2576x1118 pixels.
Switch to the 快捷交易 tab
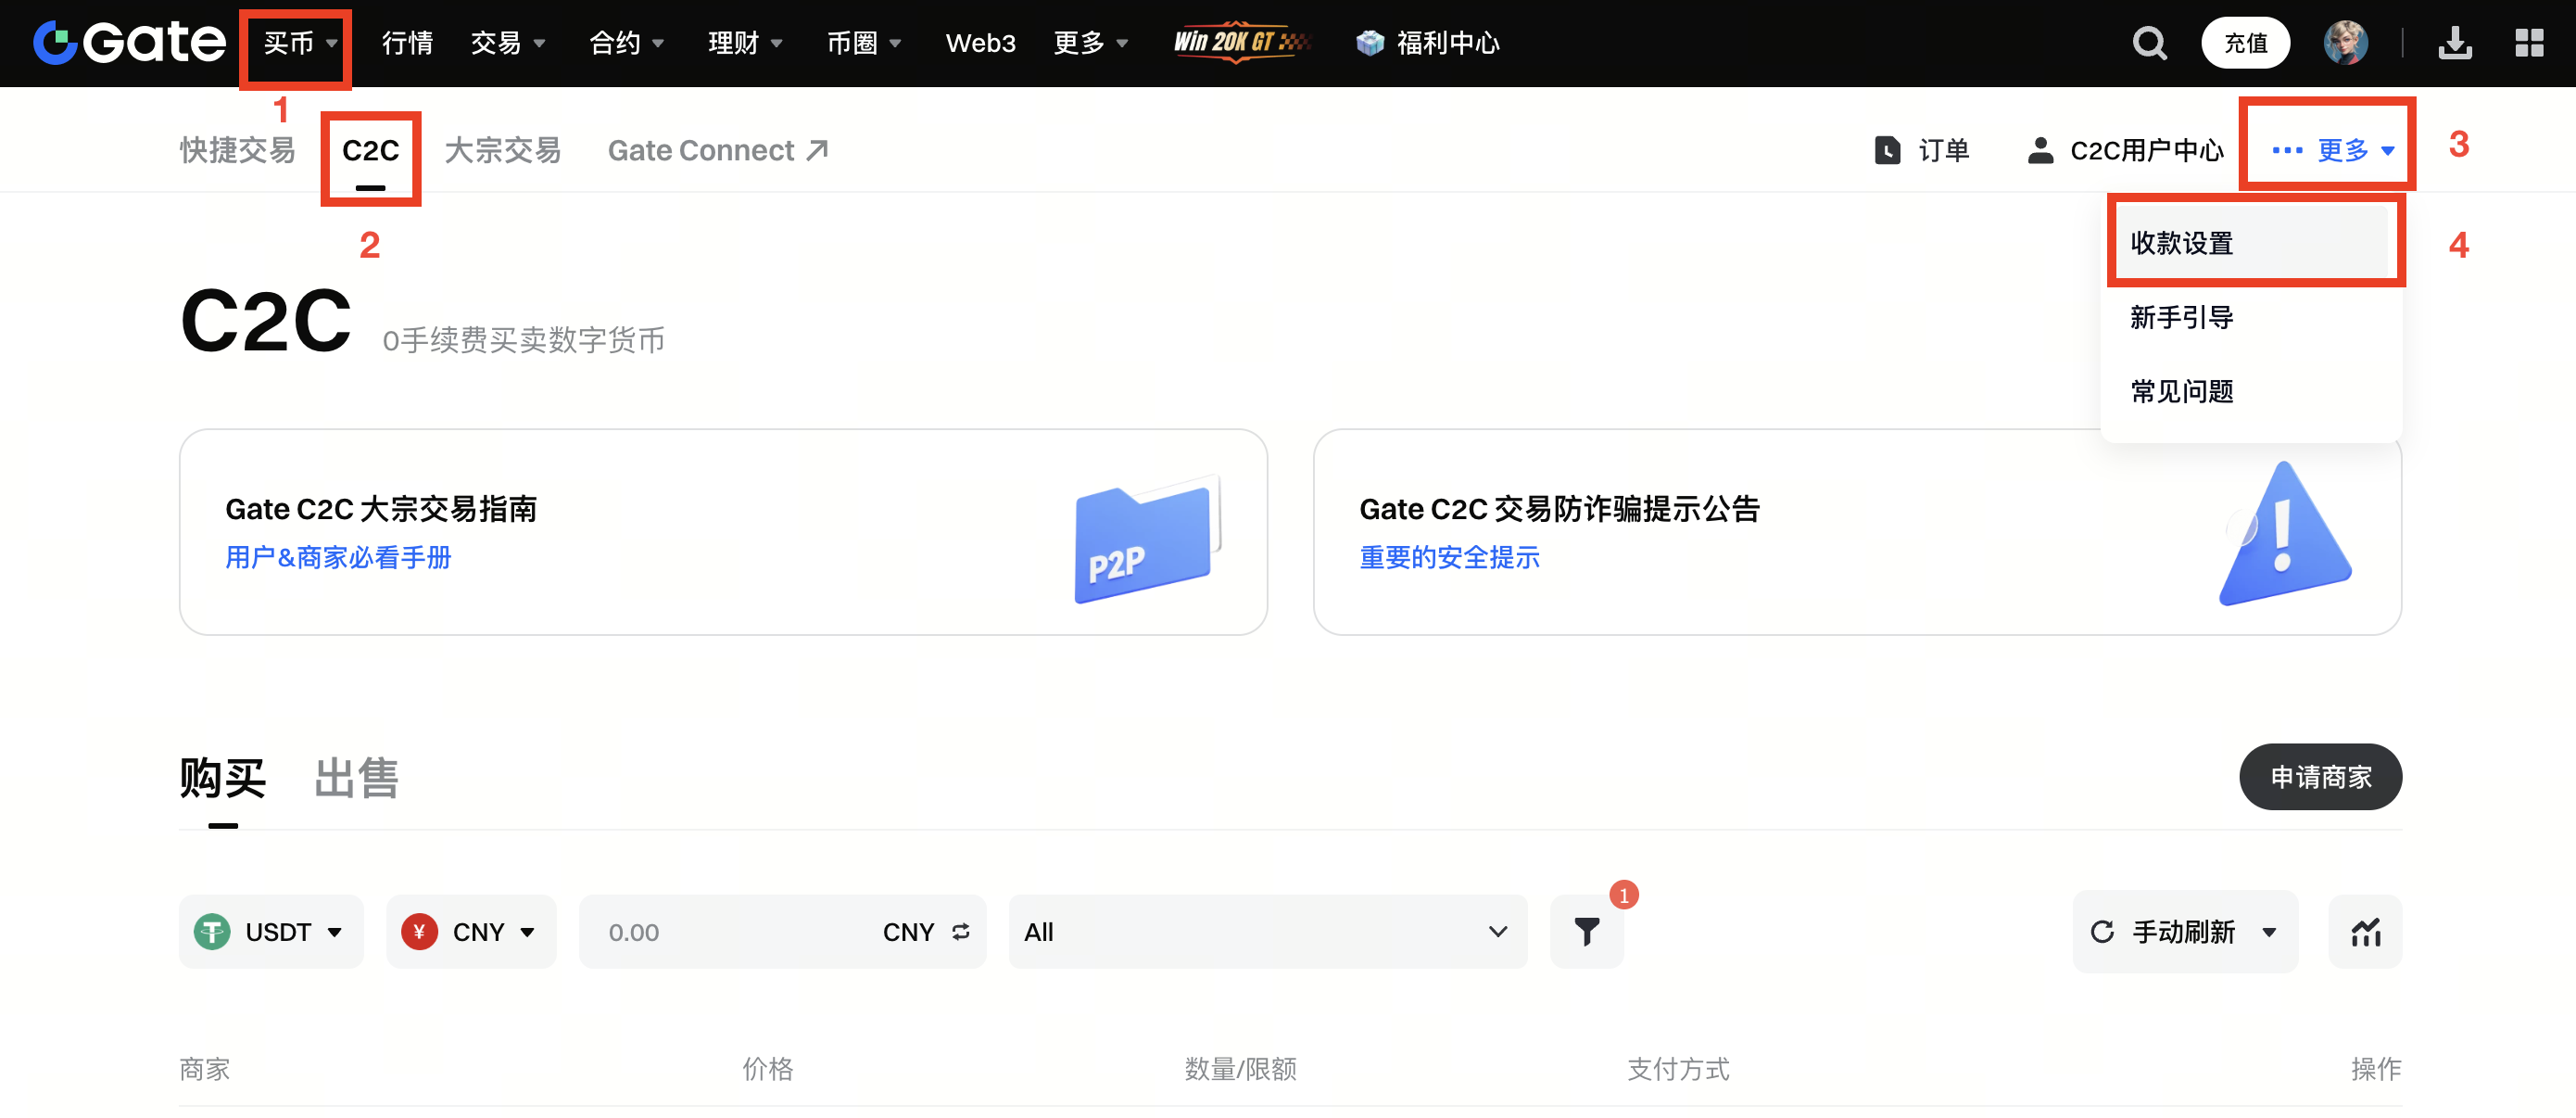pyautogui.click(x=238, y=151)
